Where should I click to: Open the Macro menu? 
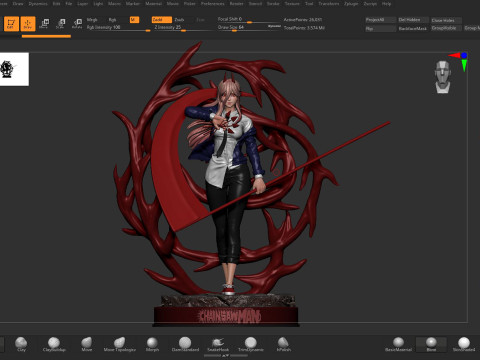[x=114, y=4]
